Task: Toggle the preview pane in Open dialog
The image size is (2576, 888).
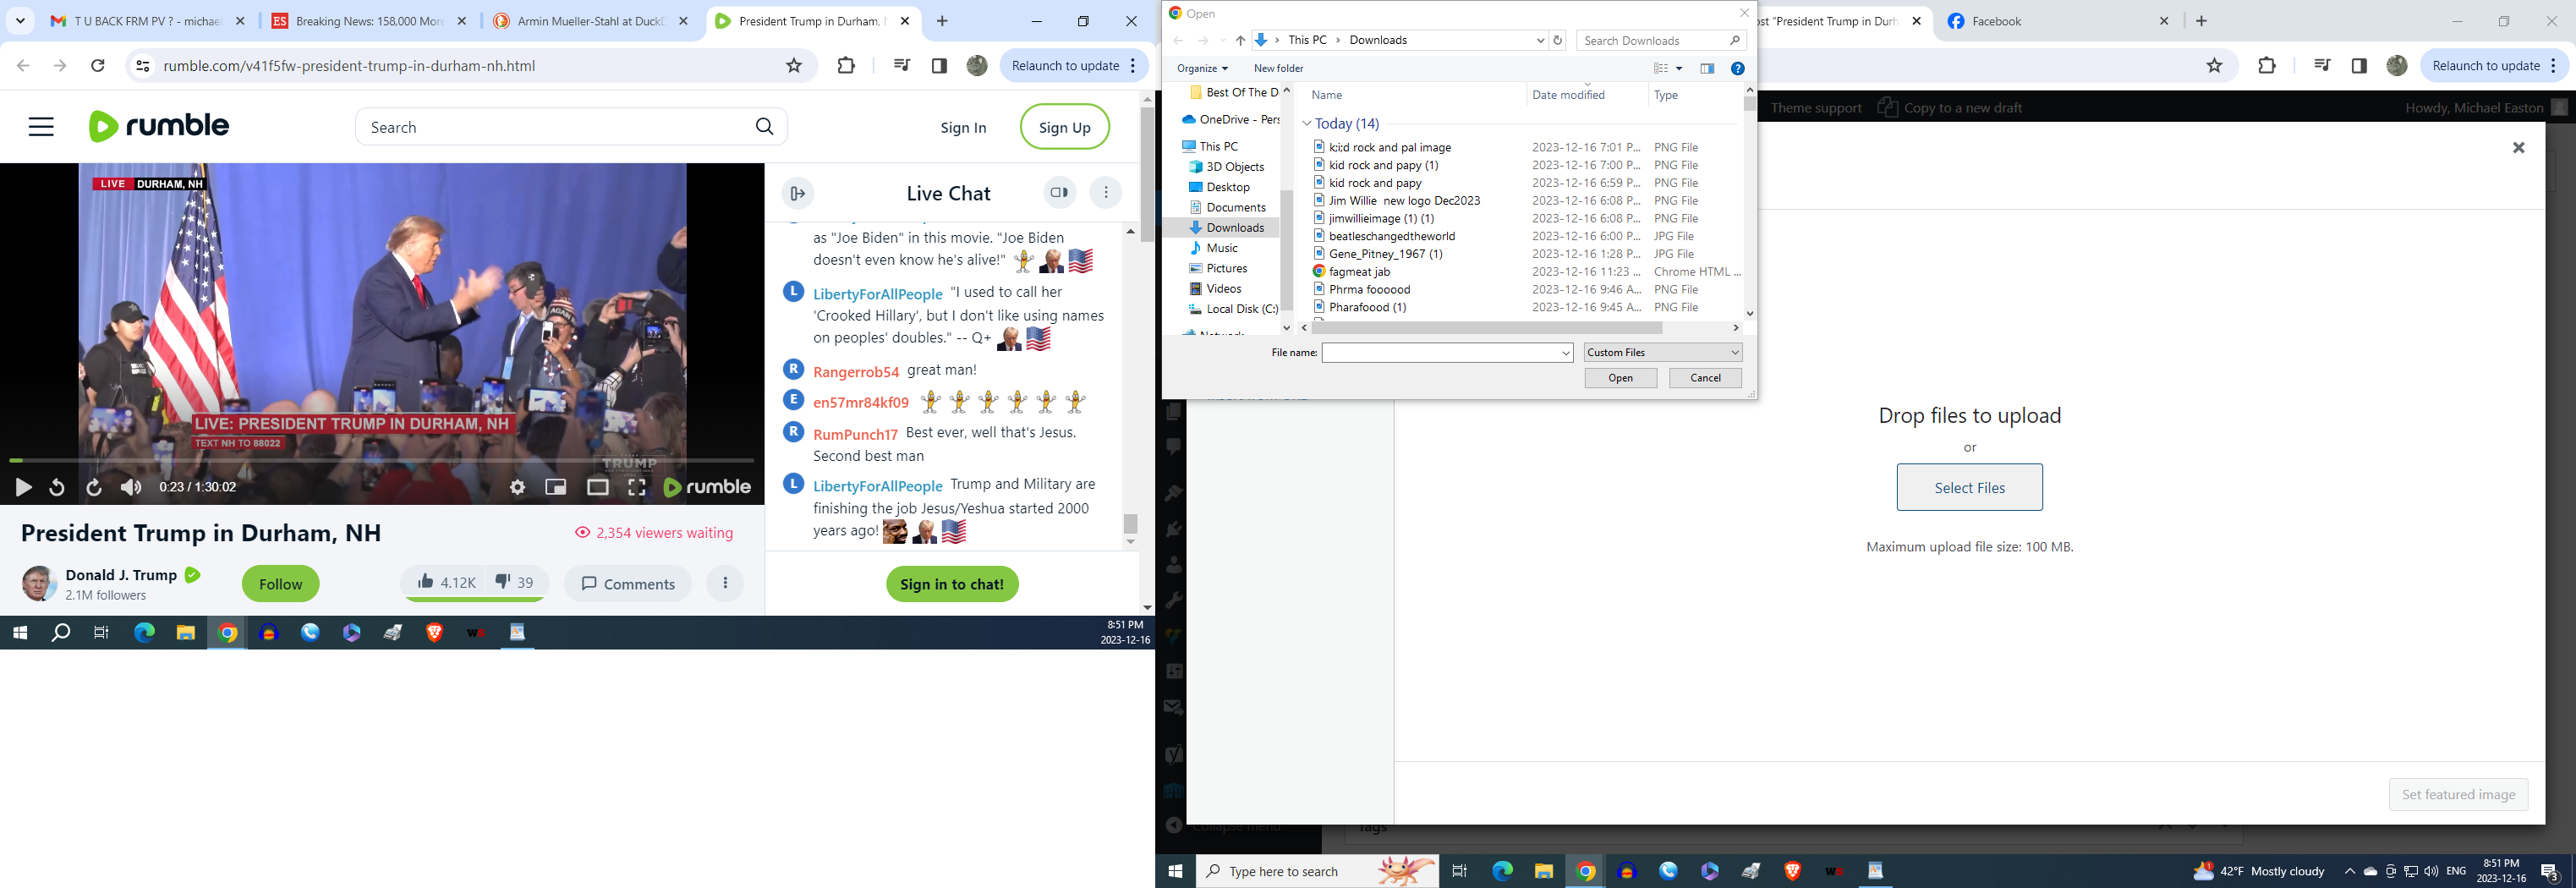Action: click(1707, 68)
